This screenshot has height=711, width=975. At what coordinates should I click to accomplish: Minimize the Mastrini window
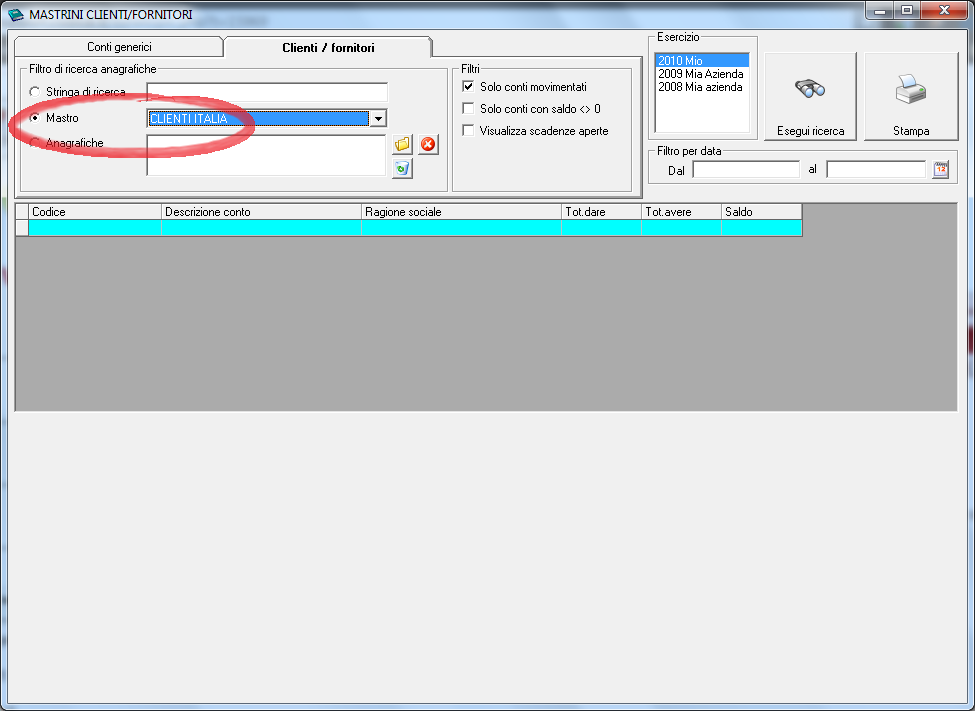pyautogui.click(x=879, y=10)
